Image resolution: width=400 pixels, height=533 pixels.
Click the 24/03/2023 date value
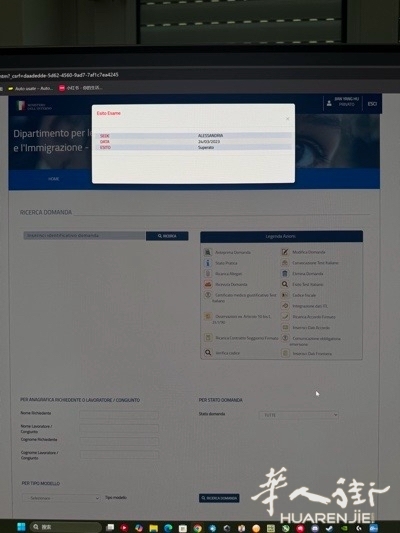[x=209, y=141]
